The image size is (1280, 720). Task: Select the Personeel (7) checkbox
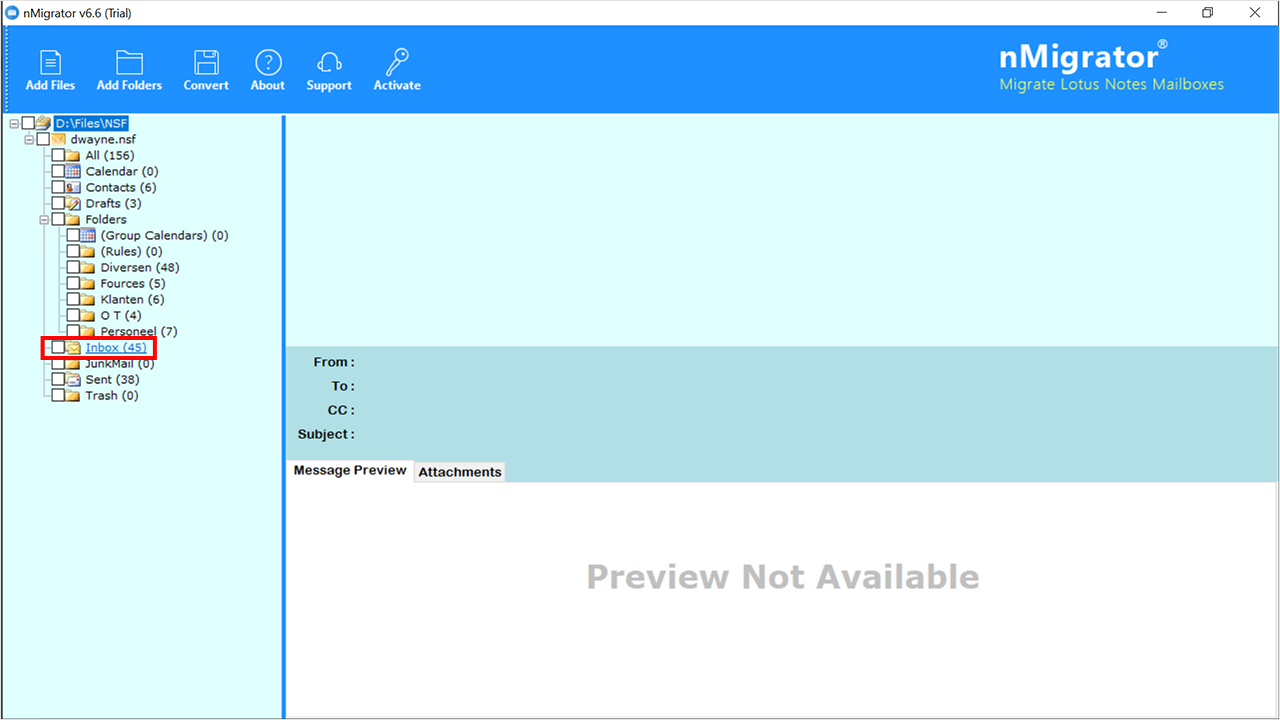click(x=73, y=331)
